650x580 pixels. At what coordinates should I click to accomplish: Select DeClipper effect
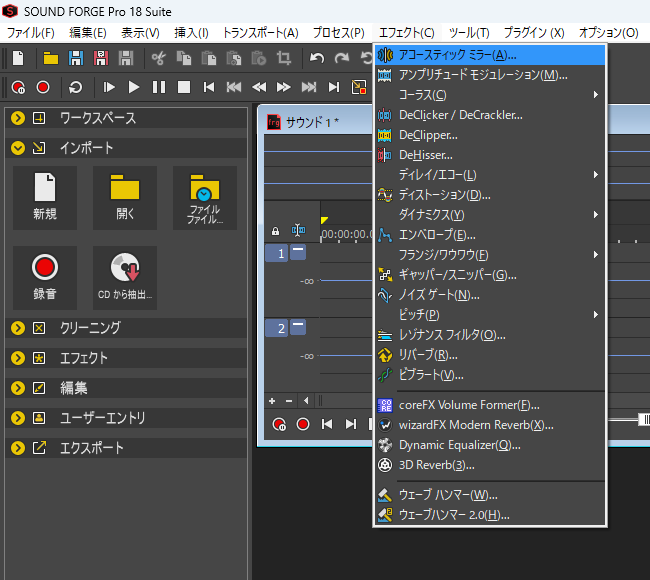(490, 135)
